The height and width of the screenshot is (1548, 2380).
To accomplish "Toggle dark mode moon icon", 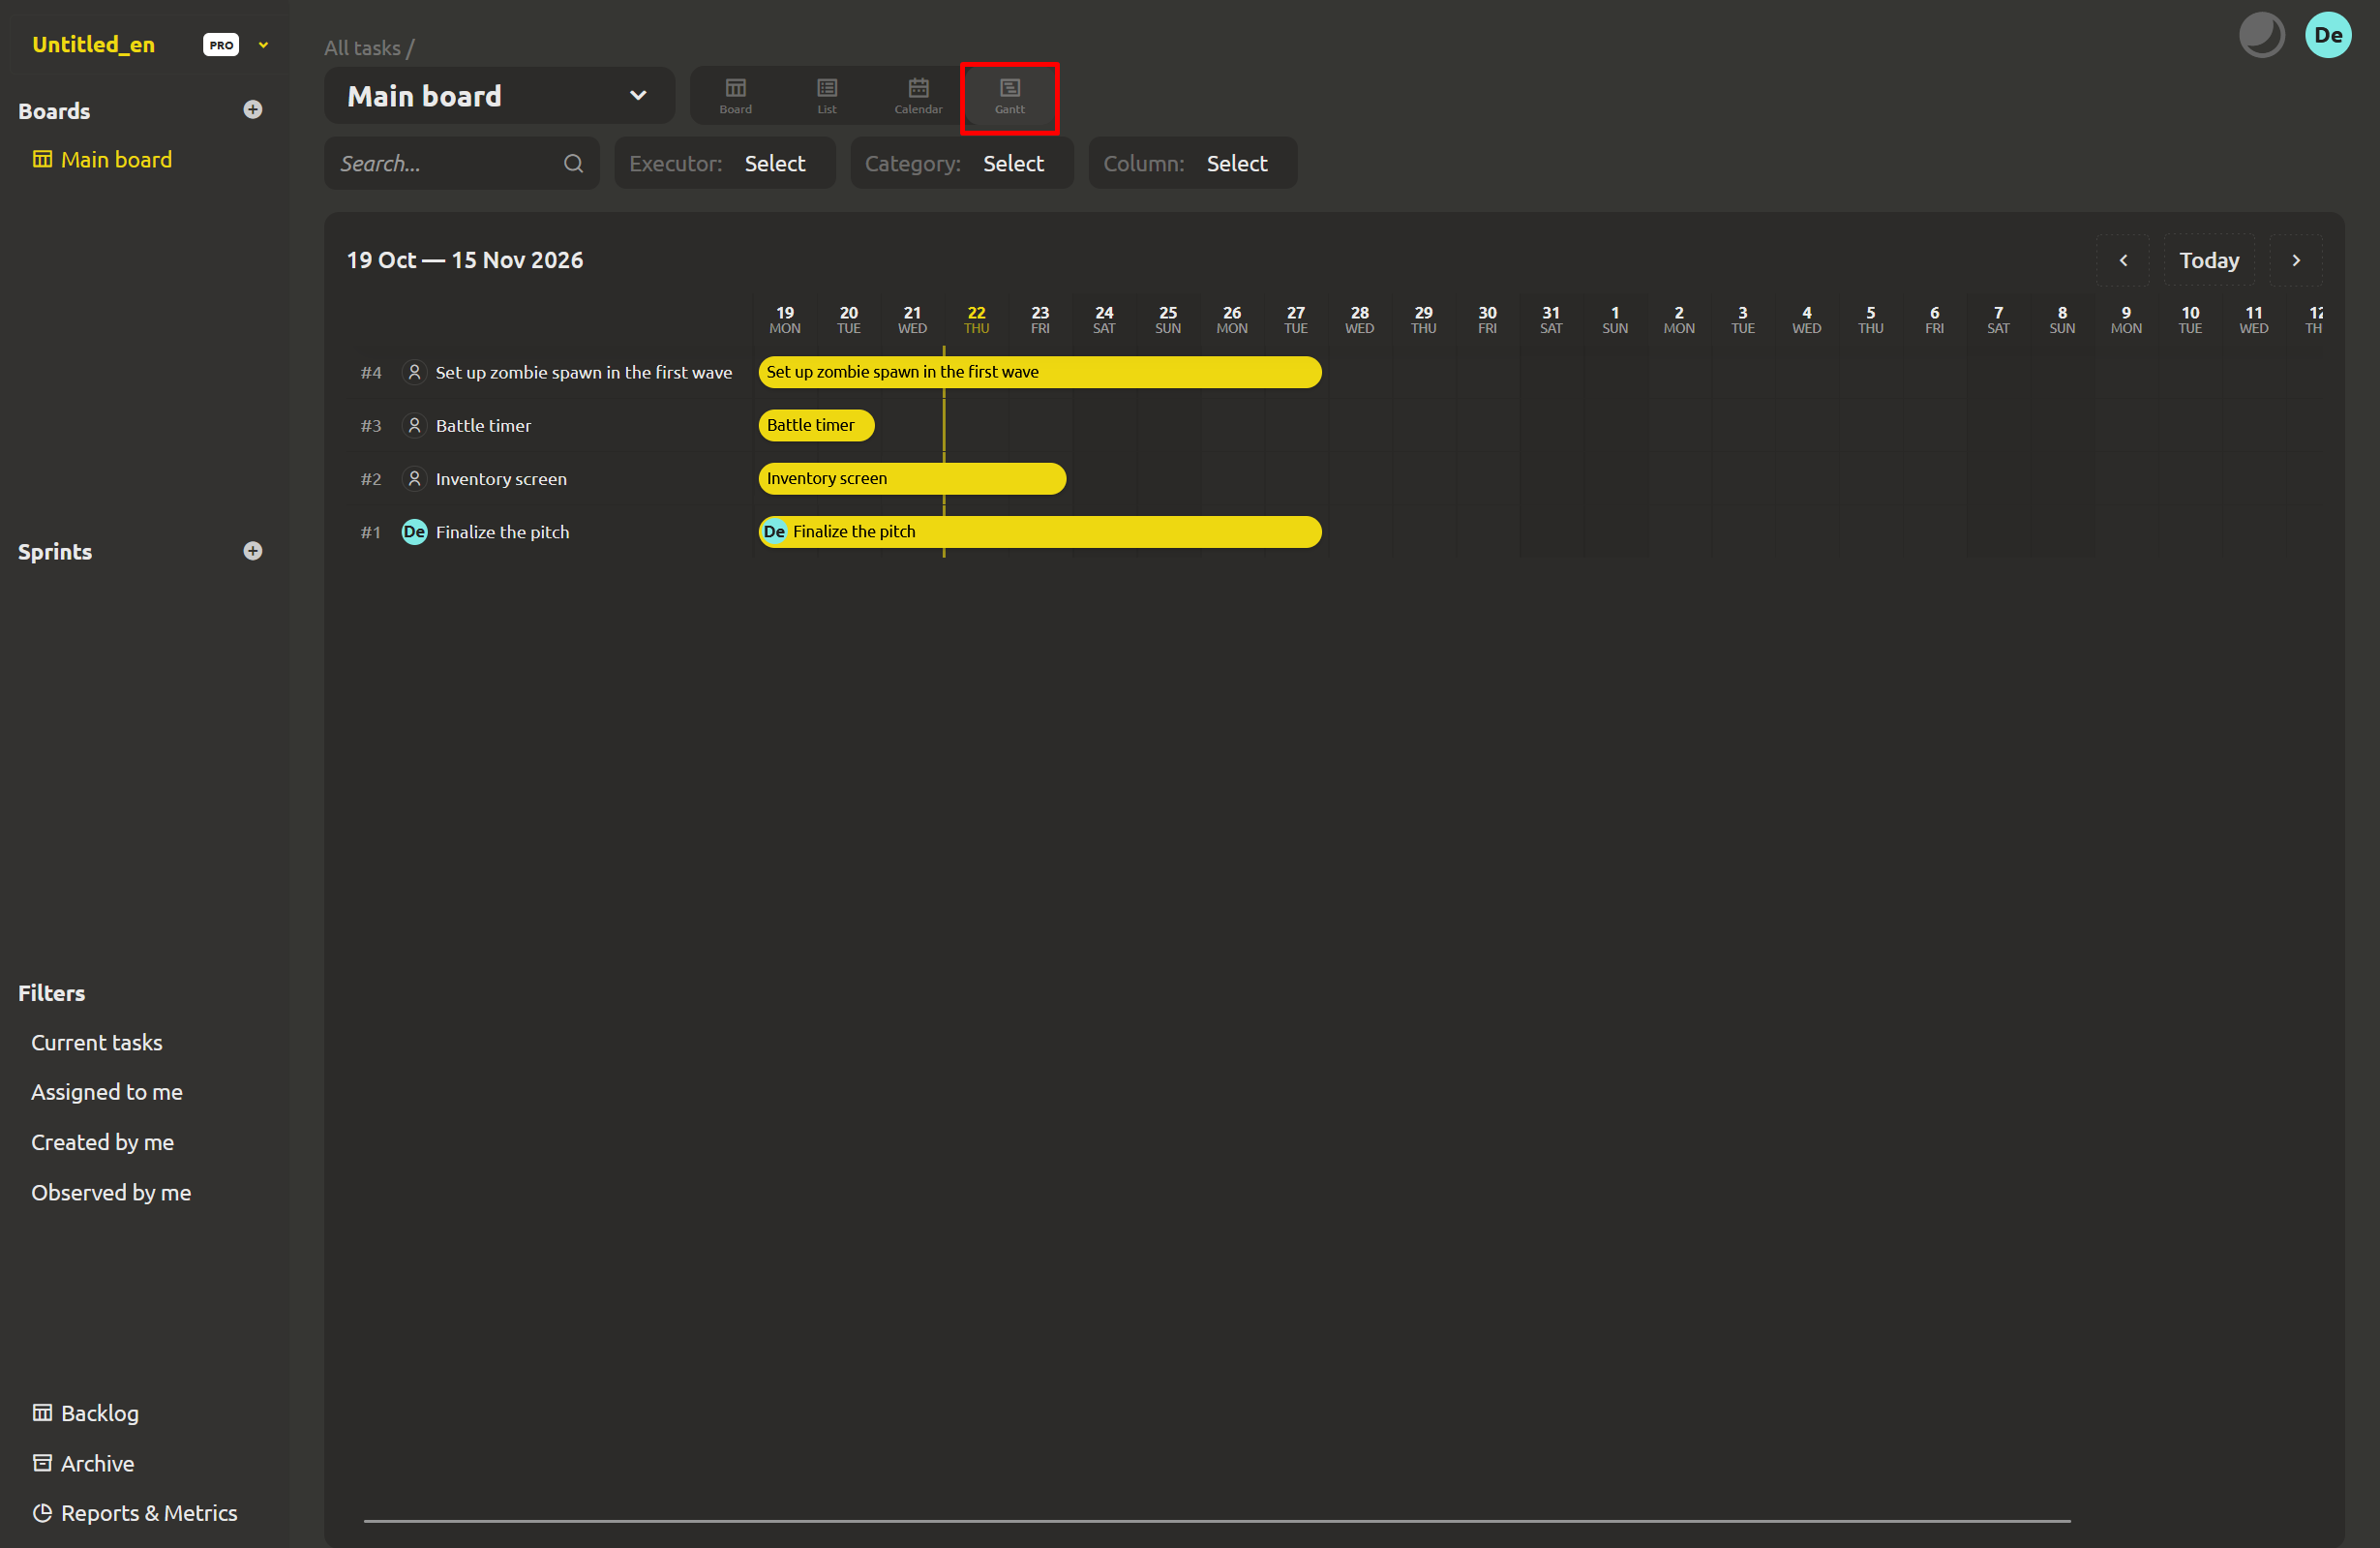I will [x=2261, y=35].
